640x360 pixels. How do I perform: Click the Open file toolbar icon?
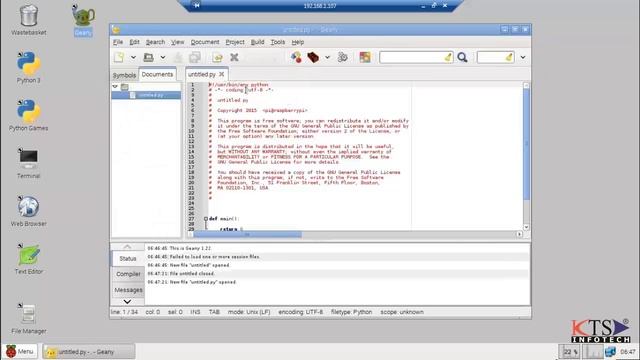click(149, 58)
